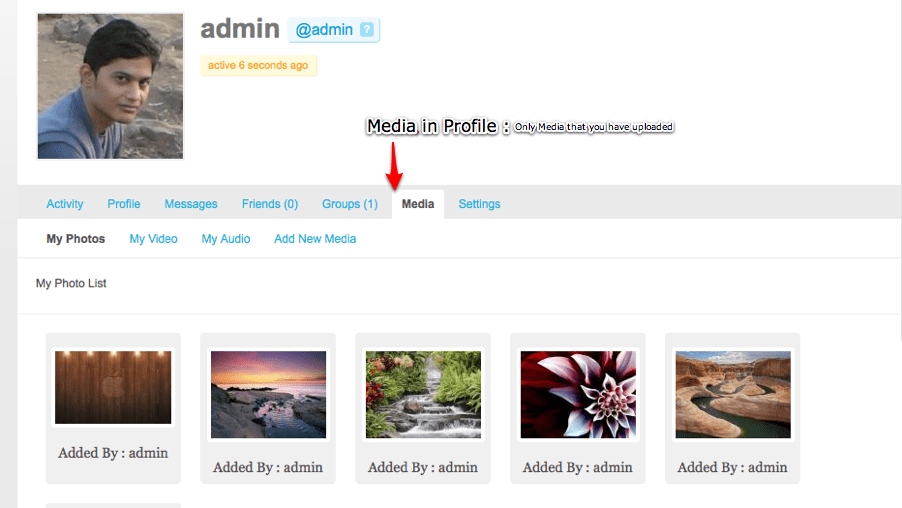The image size is (902, 508).
Task: Go to the Messages tab
Action: click(x=191, y=204)
